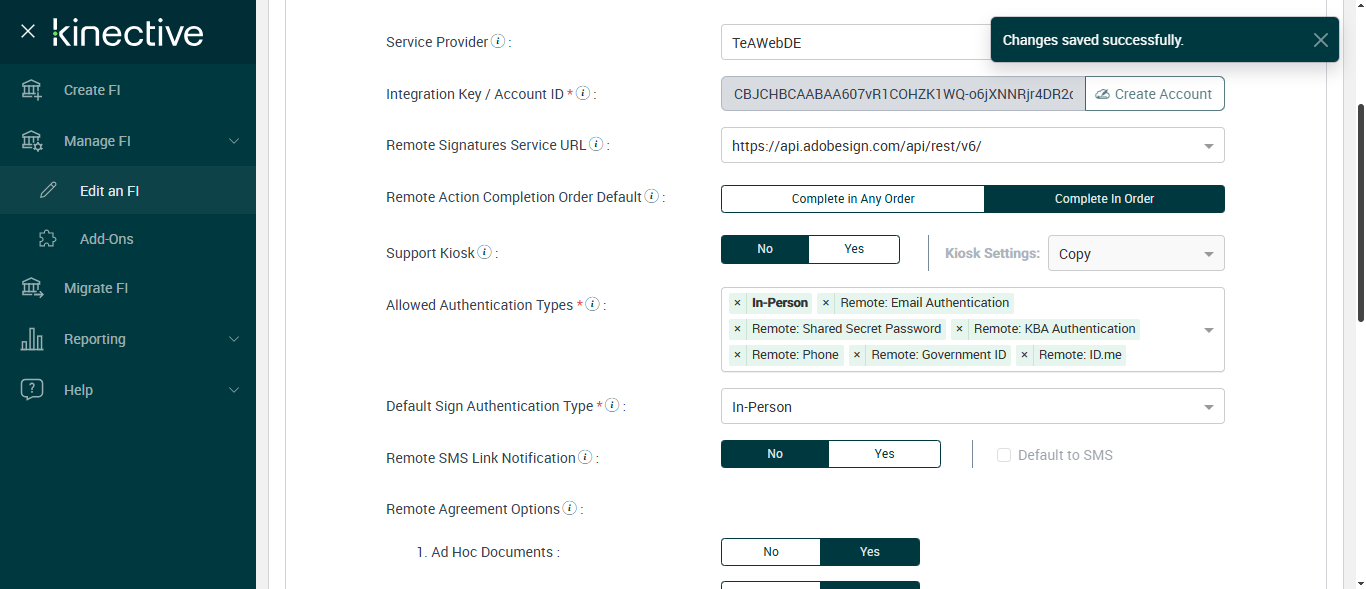Open the Migrate FI menu item
Image resolution: width=1366 pixels, height=589 pixels.
click(x=96, y=288)
